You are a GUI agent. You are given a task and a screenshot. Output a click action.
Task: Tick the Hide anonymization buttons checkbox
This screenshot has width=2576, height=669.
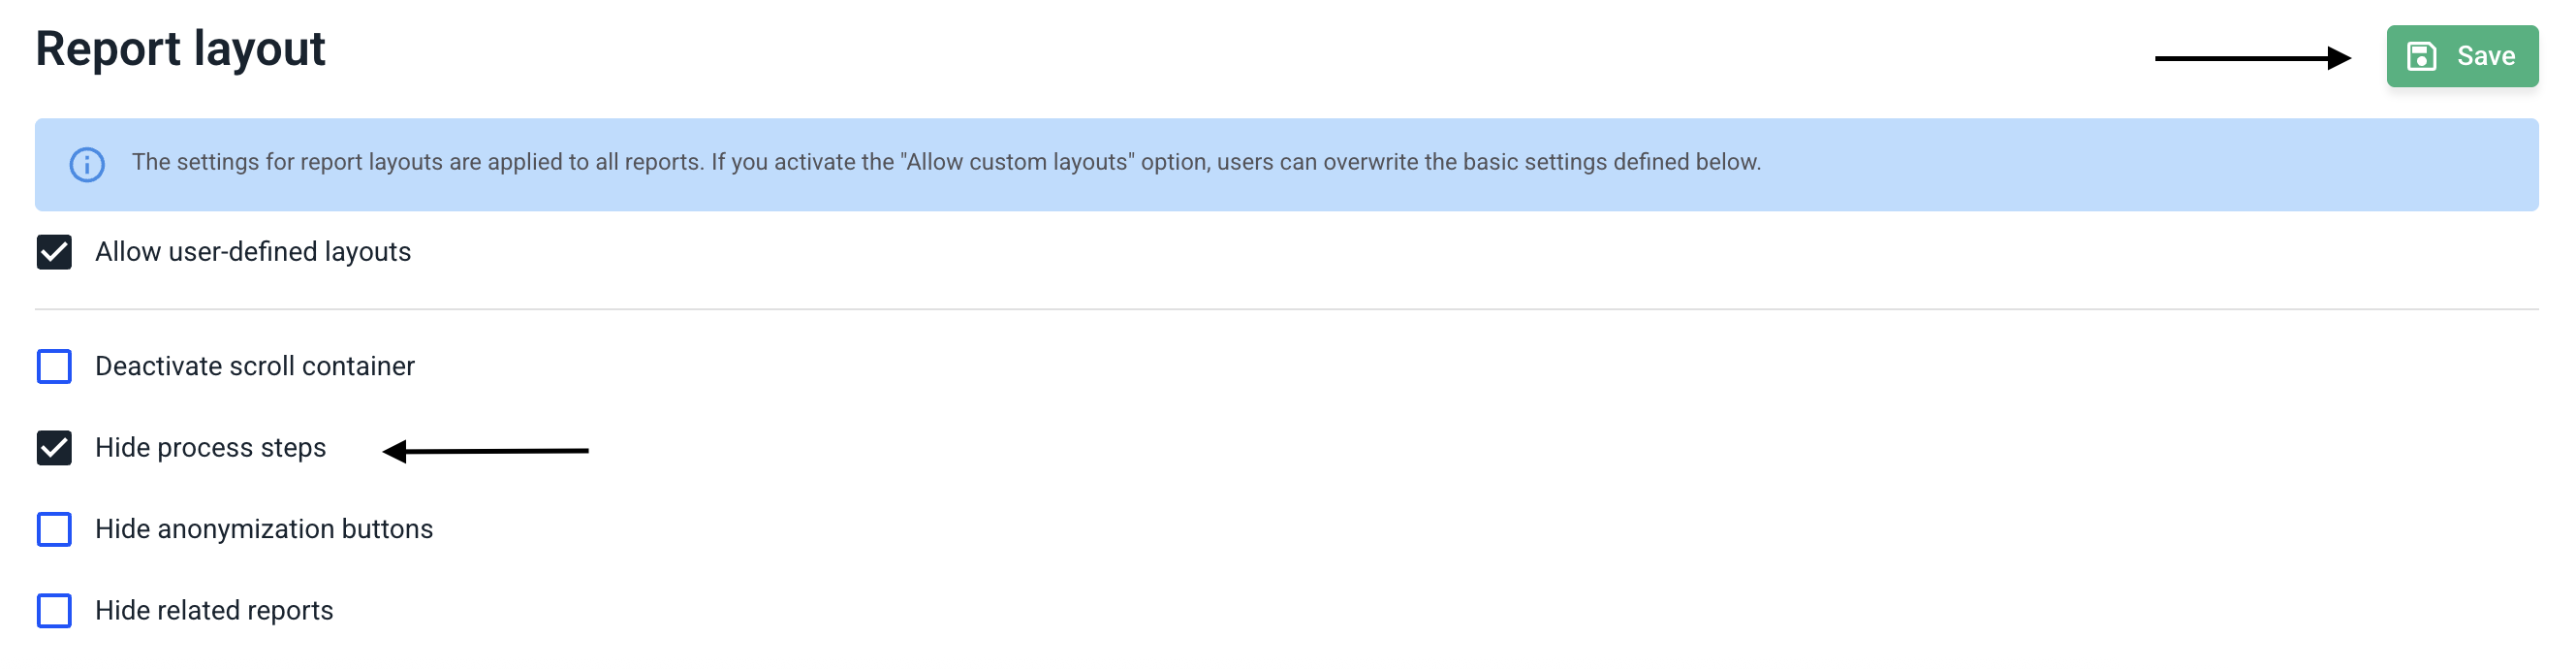(x=54, y=529)
